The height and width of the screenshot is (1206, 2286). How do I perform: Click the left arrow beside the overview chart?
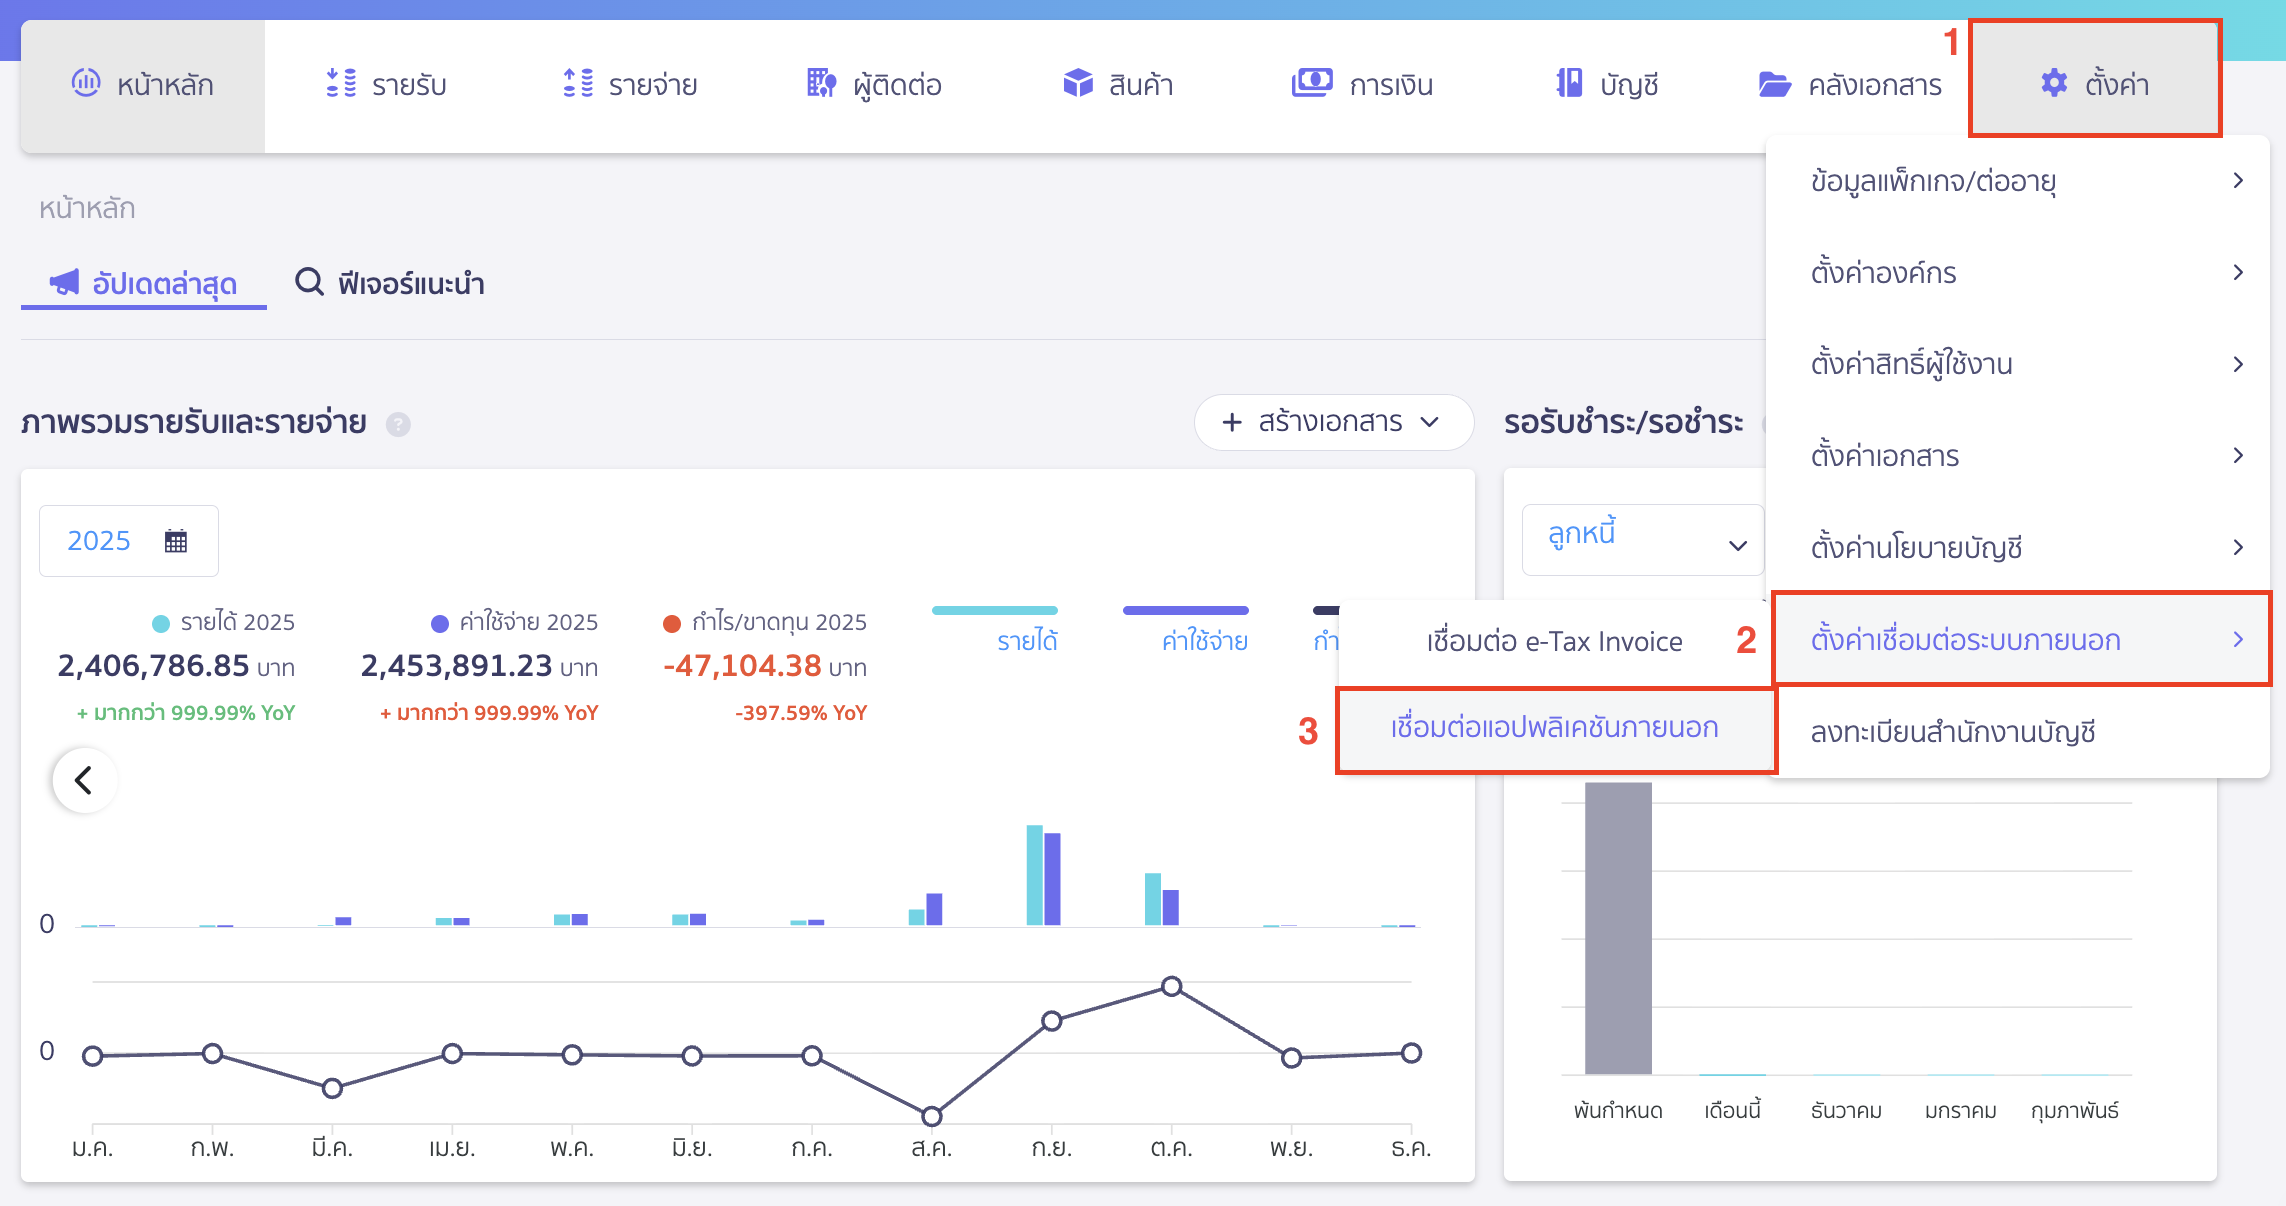coord(85,780)
